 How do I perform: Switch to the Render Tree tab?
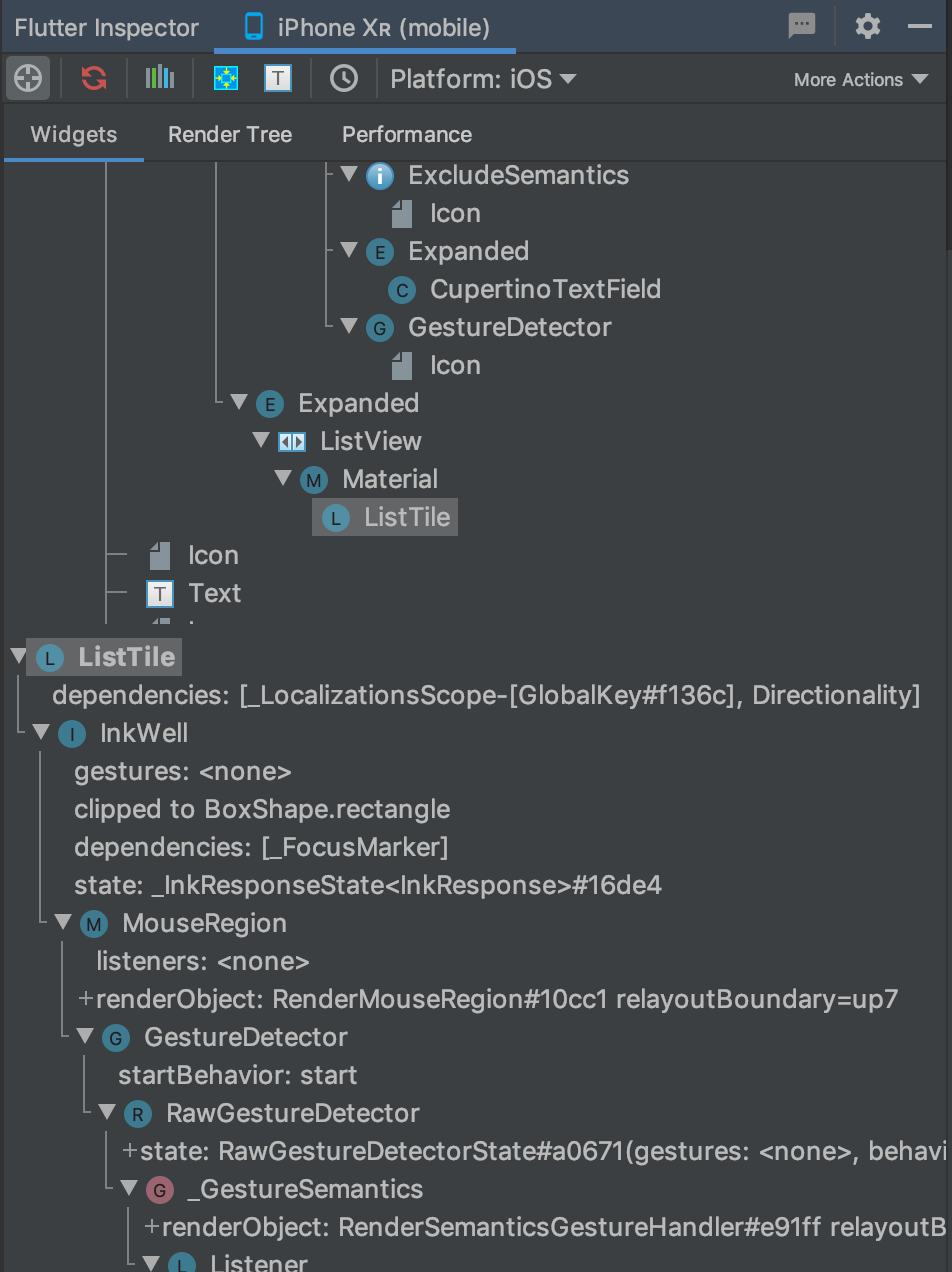point(230,134)
